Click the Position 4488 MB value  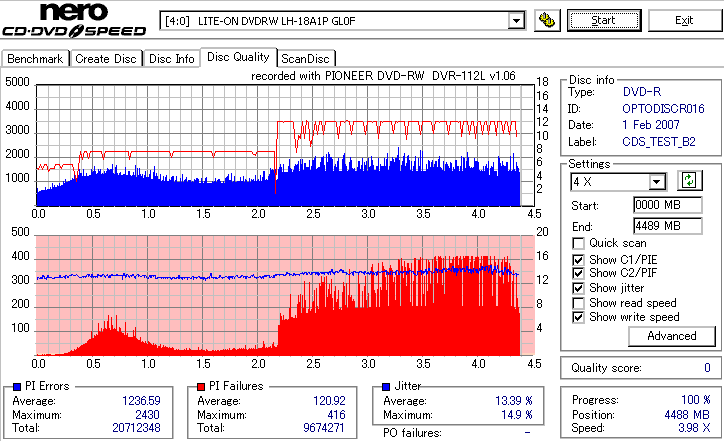click(x=687, y=415)
